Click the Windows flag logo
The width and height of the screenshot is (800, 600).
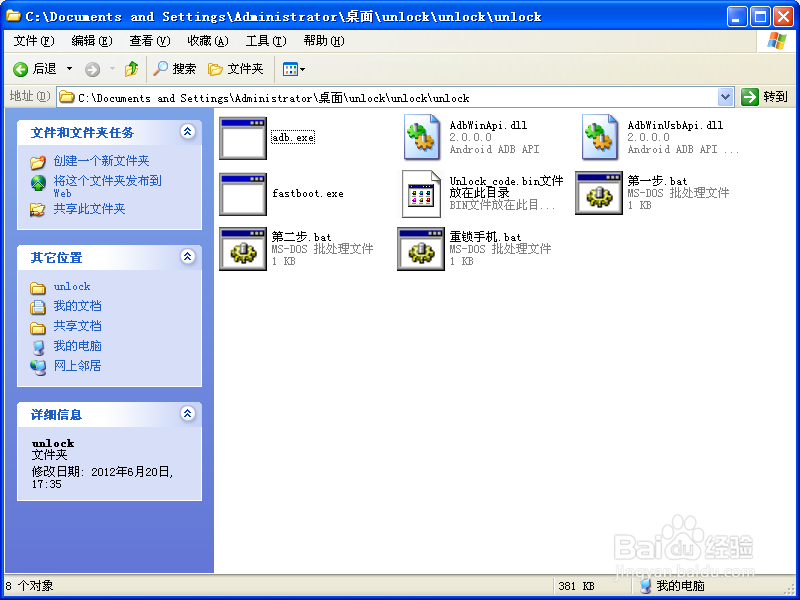coord(777,41)
